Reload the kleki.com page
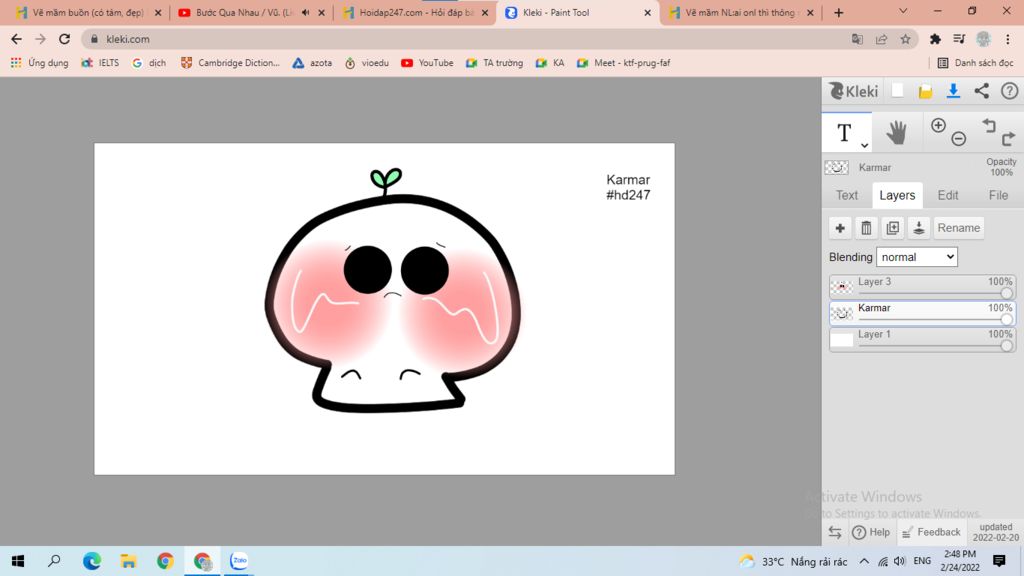This screenshot has height=576, width=1024. (64, 39)
